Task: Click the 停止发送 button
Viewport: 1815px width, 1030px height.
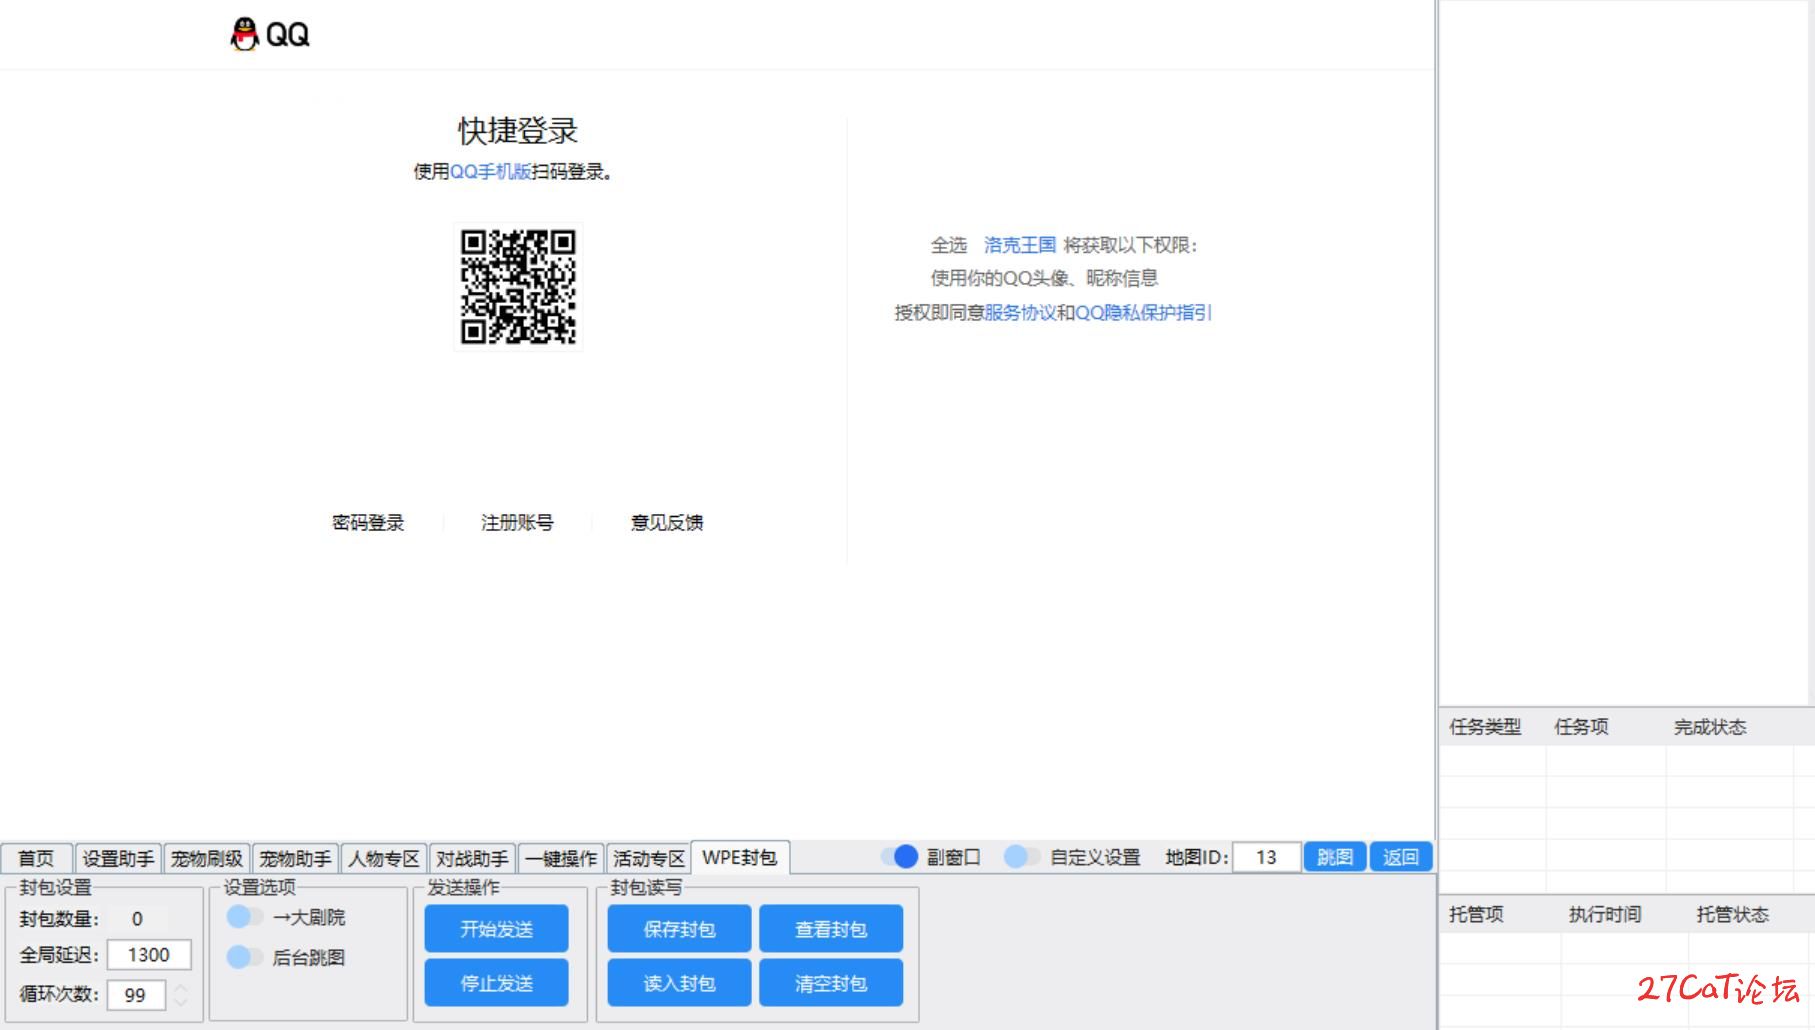Action: click(x=496, y=983)
